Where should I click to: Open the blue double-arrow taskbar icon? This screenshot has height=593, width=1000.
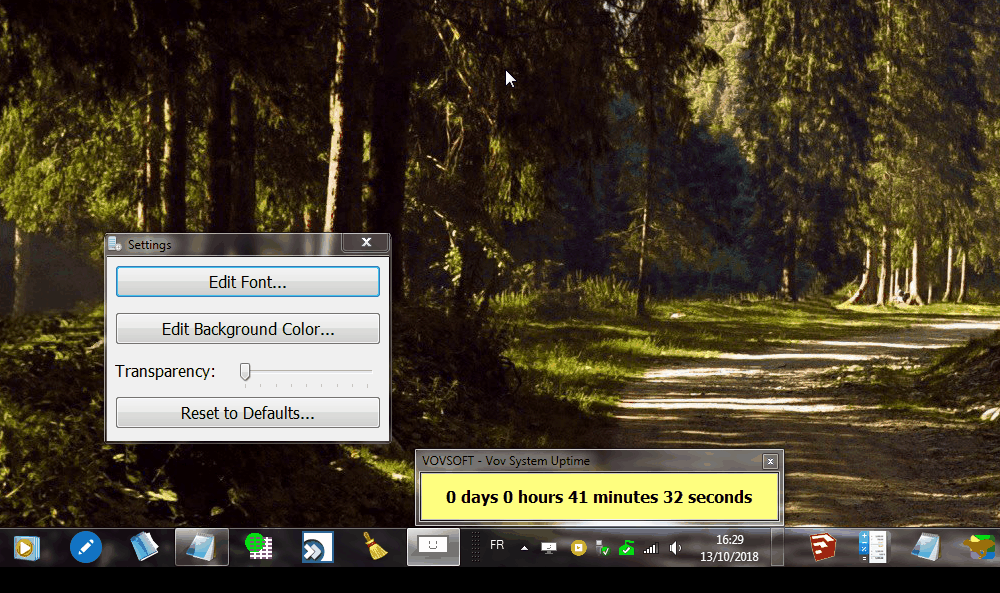click(x=317, y=547)
